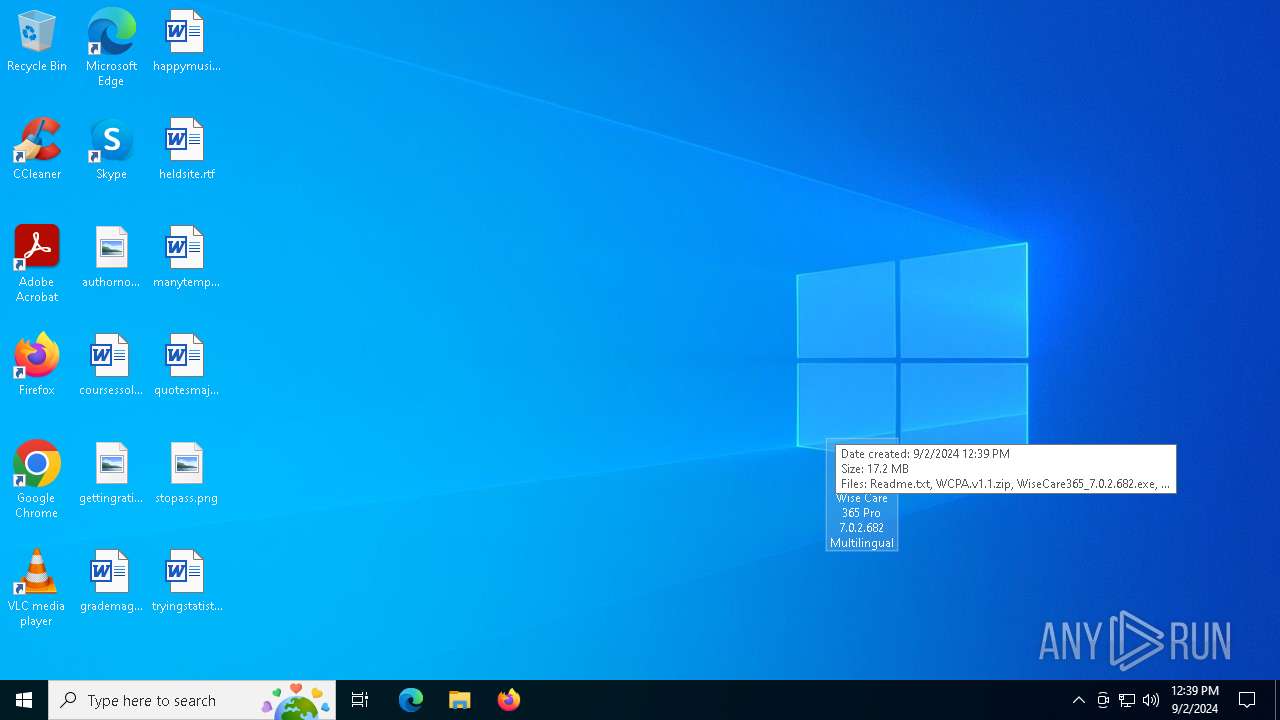The width and height of the screenshot is (1280, 720).
Task: Open the notification Action Center
Action: pos(1247,700)
